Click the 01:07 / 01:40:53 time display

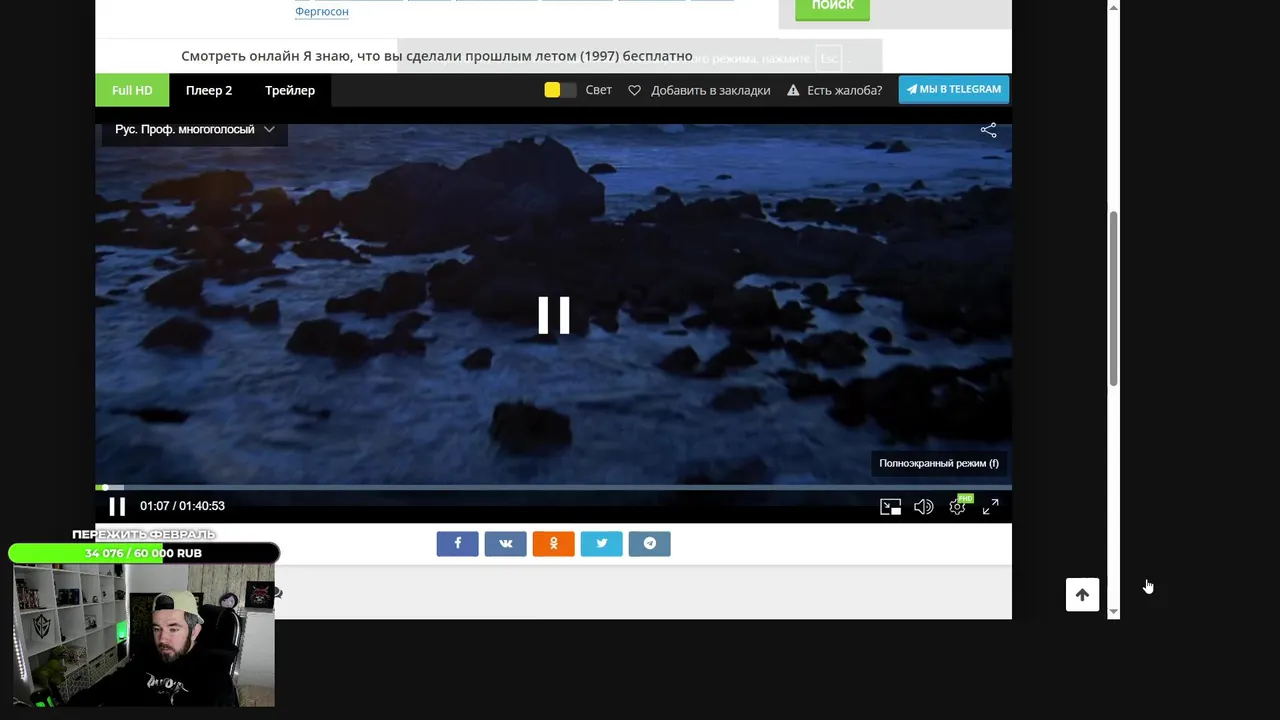182,506
